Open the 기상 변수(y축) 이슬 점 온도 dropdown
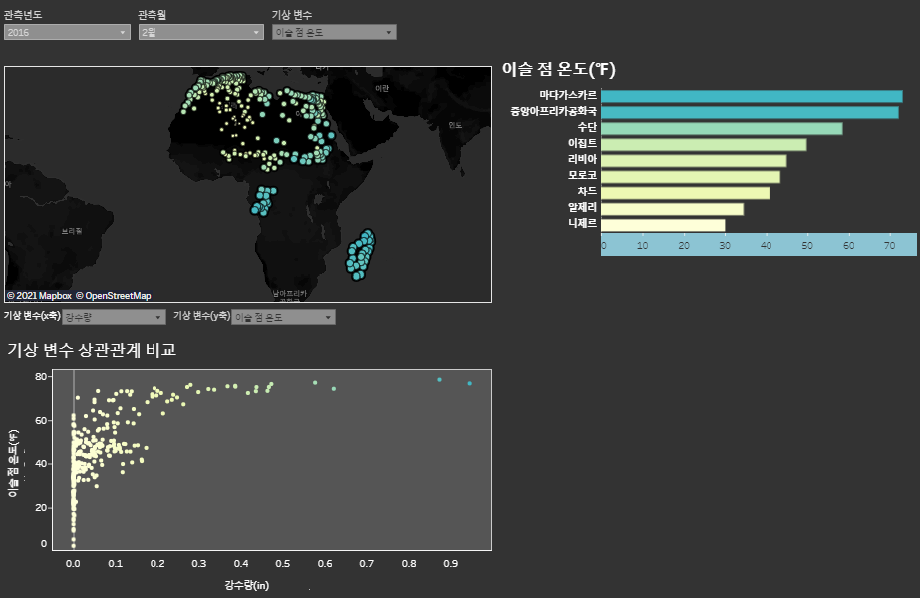 coord(283,317)
